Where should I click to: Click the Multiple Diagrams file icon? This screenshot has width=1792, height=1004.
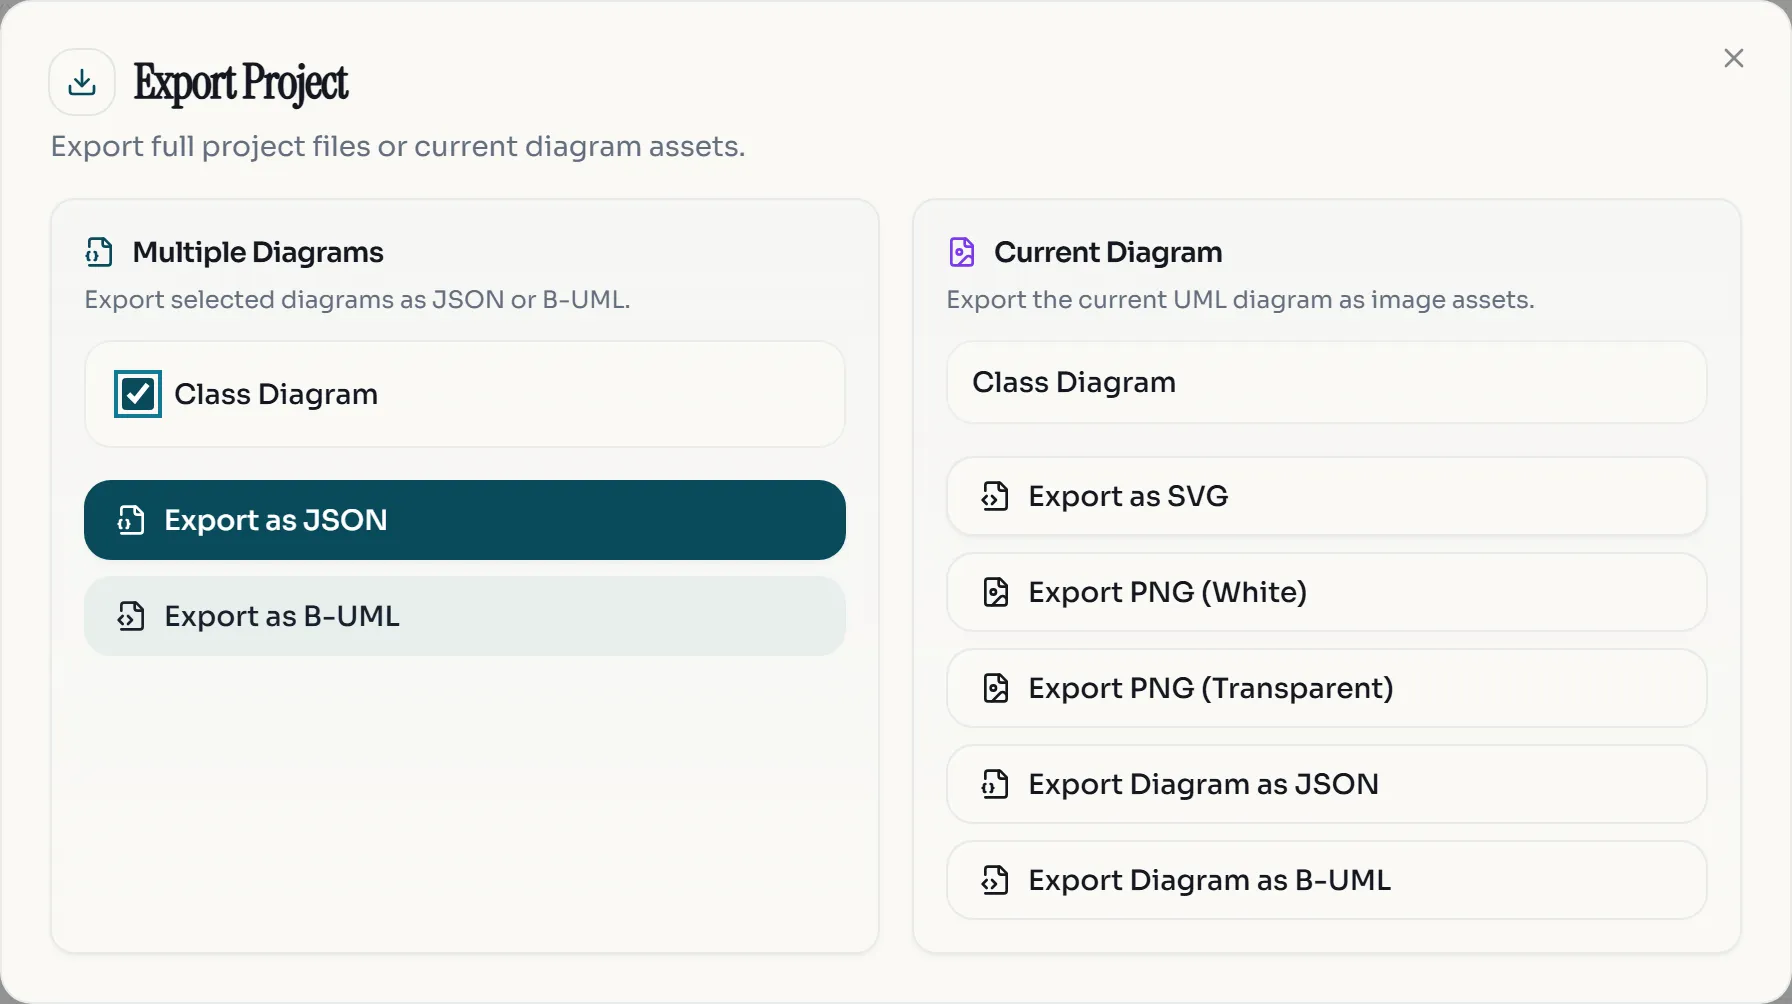click(x=99, y=252)
